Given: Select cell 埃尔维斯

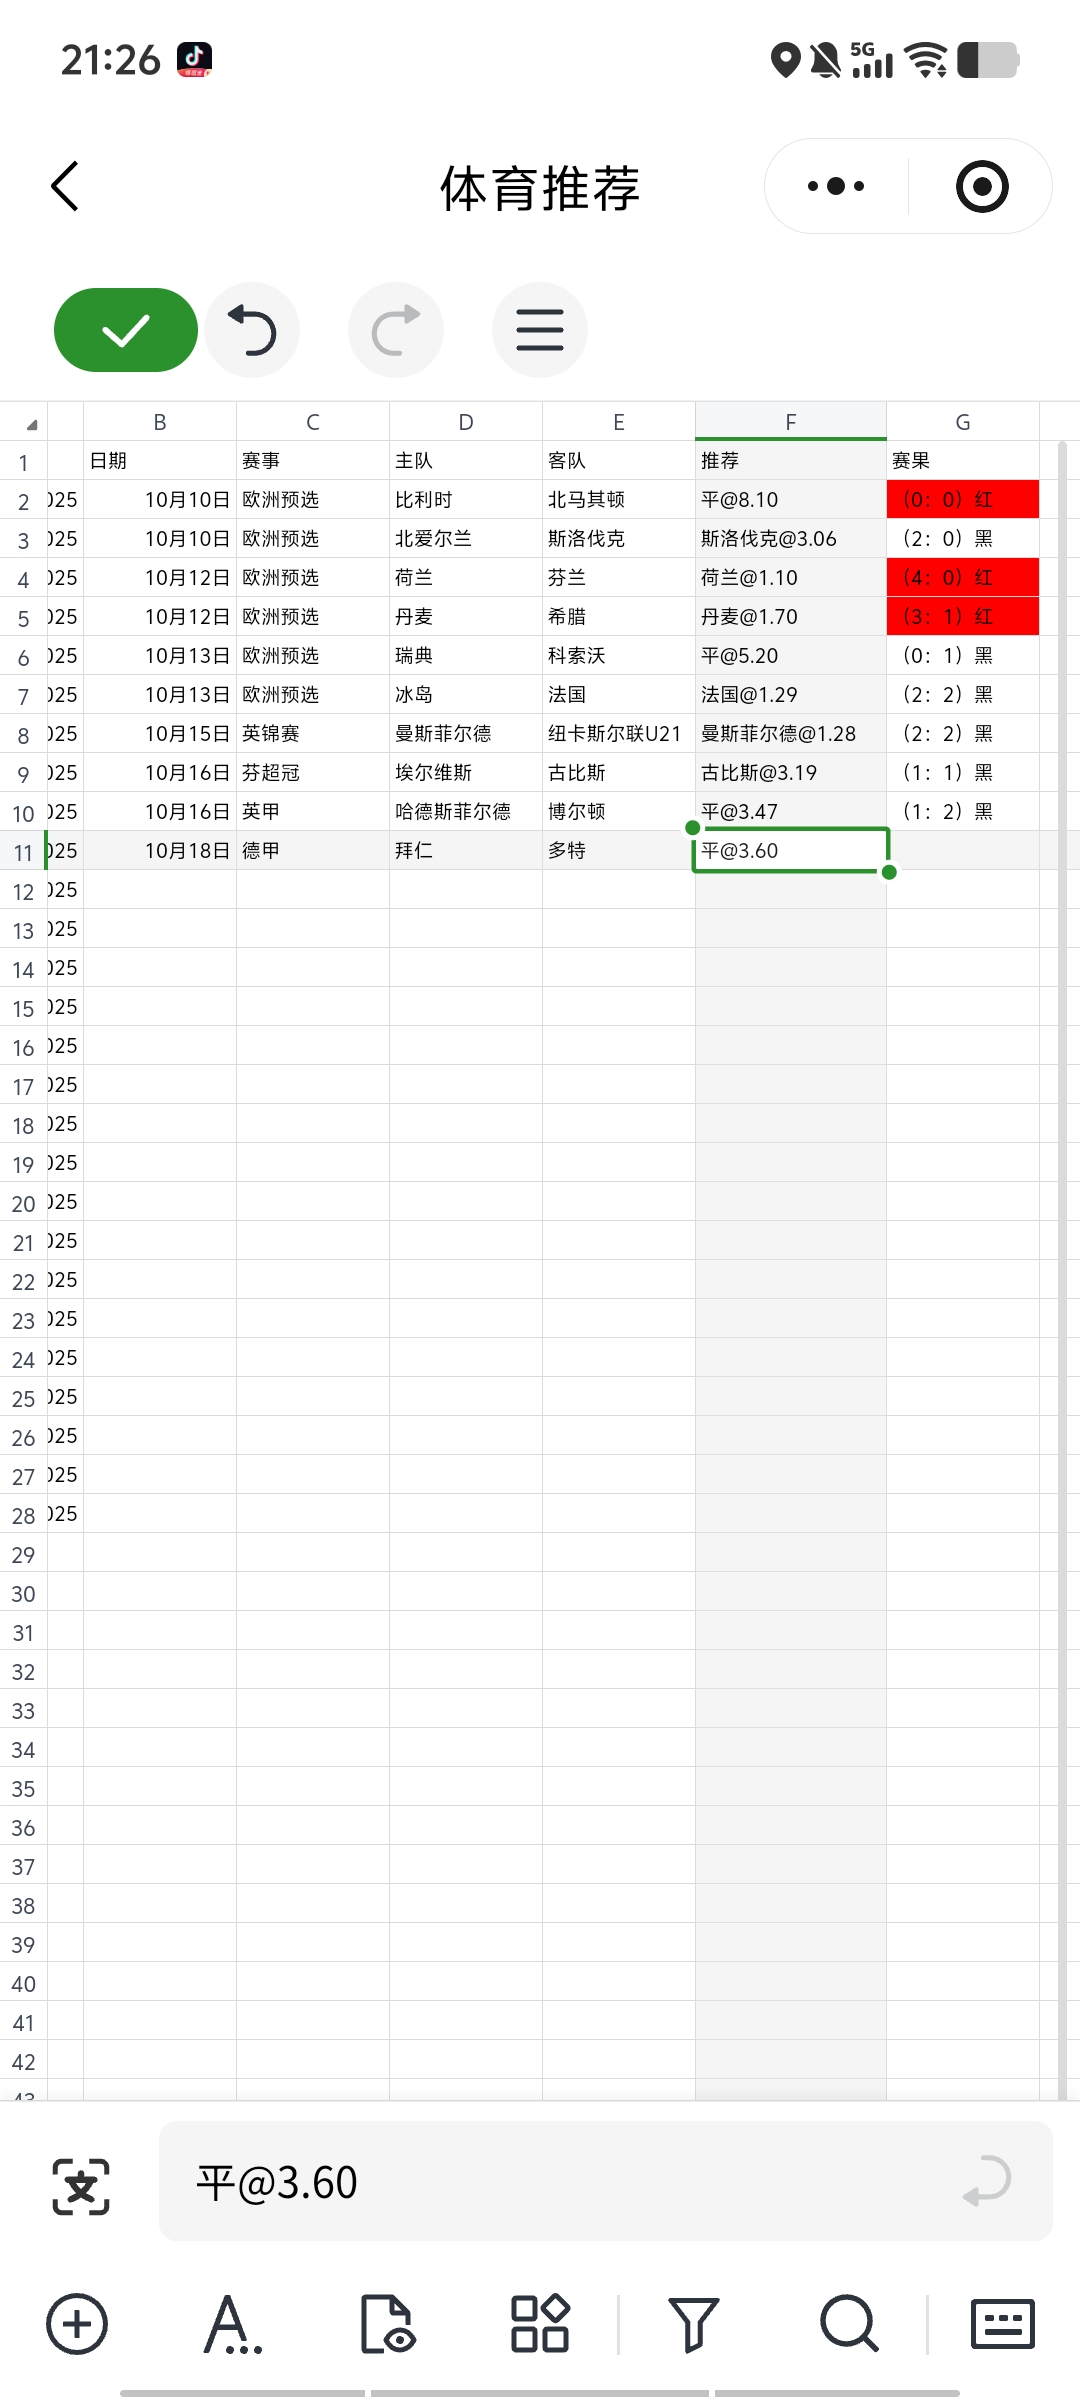Looking at the screenshot, I should (x=466, y=773).
